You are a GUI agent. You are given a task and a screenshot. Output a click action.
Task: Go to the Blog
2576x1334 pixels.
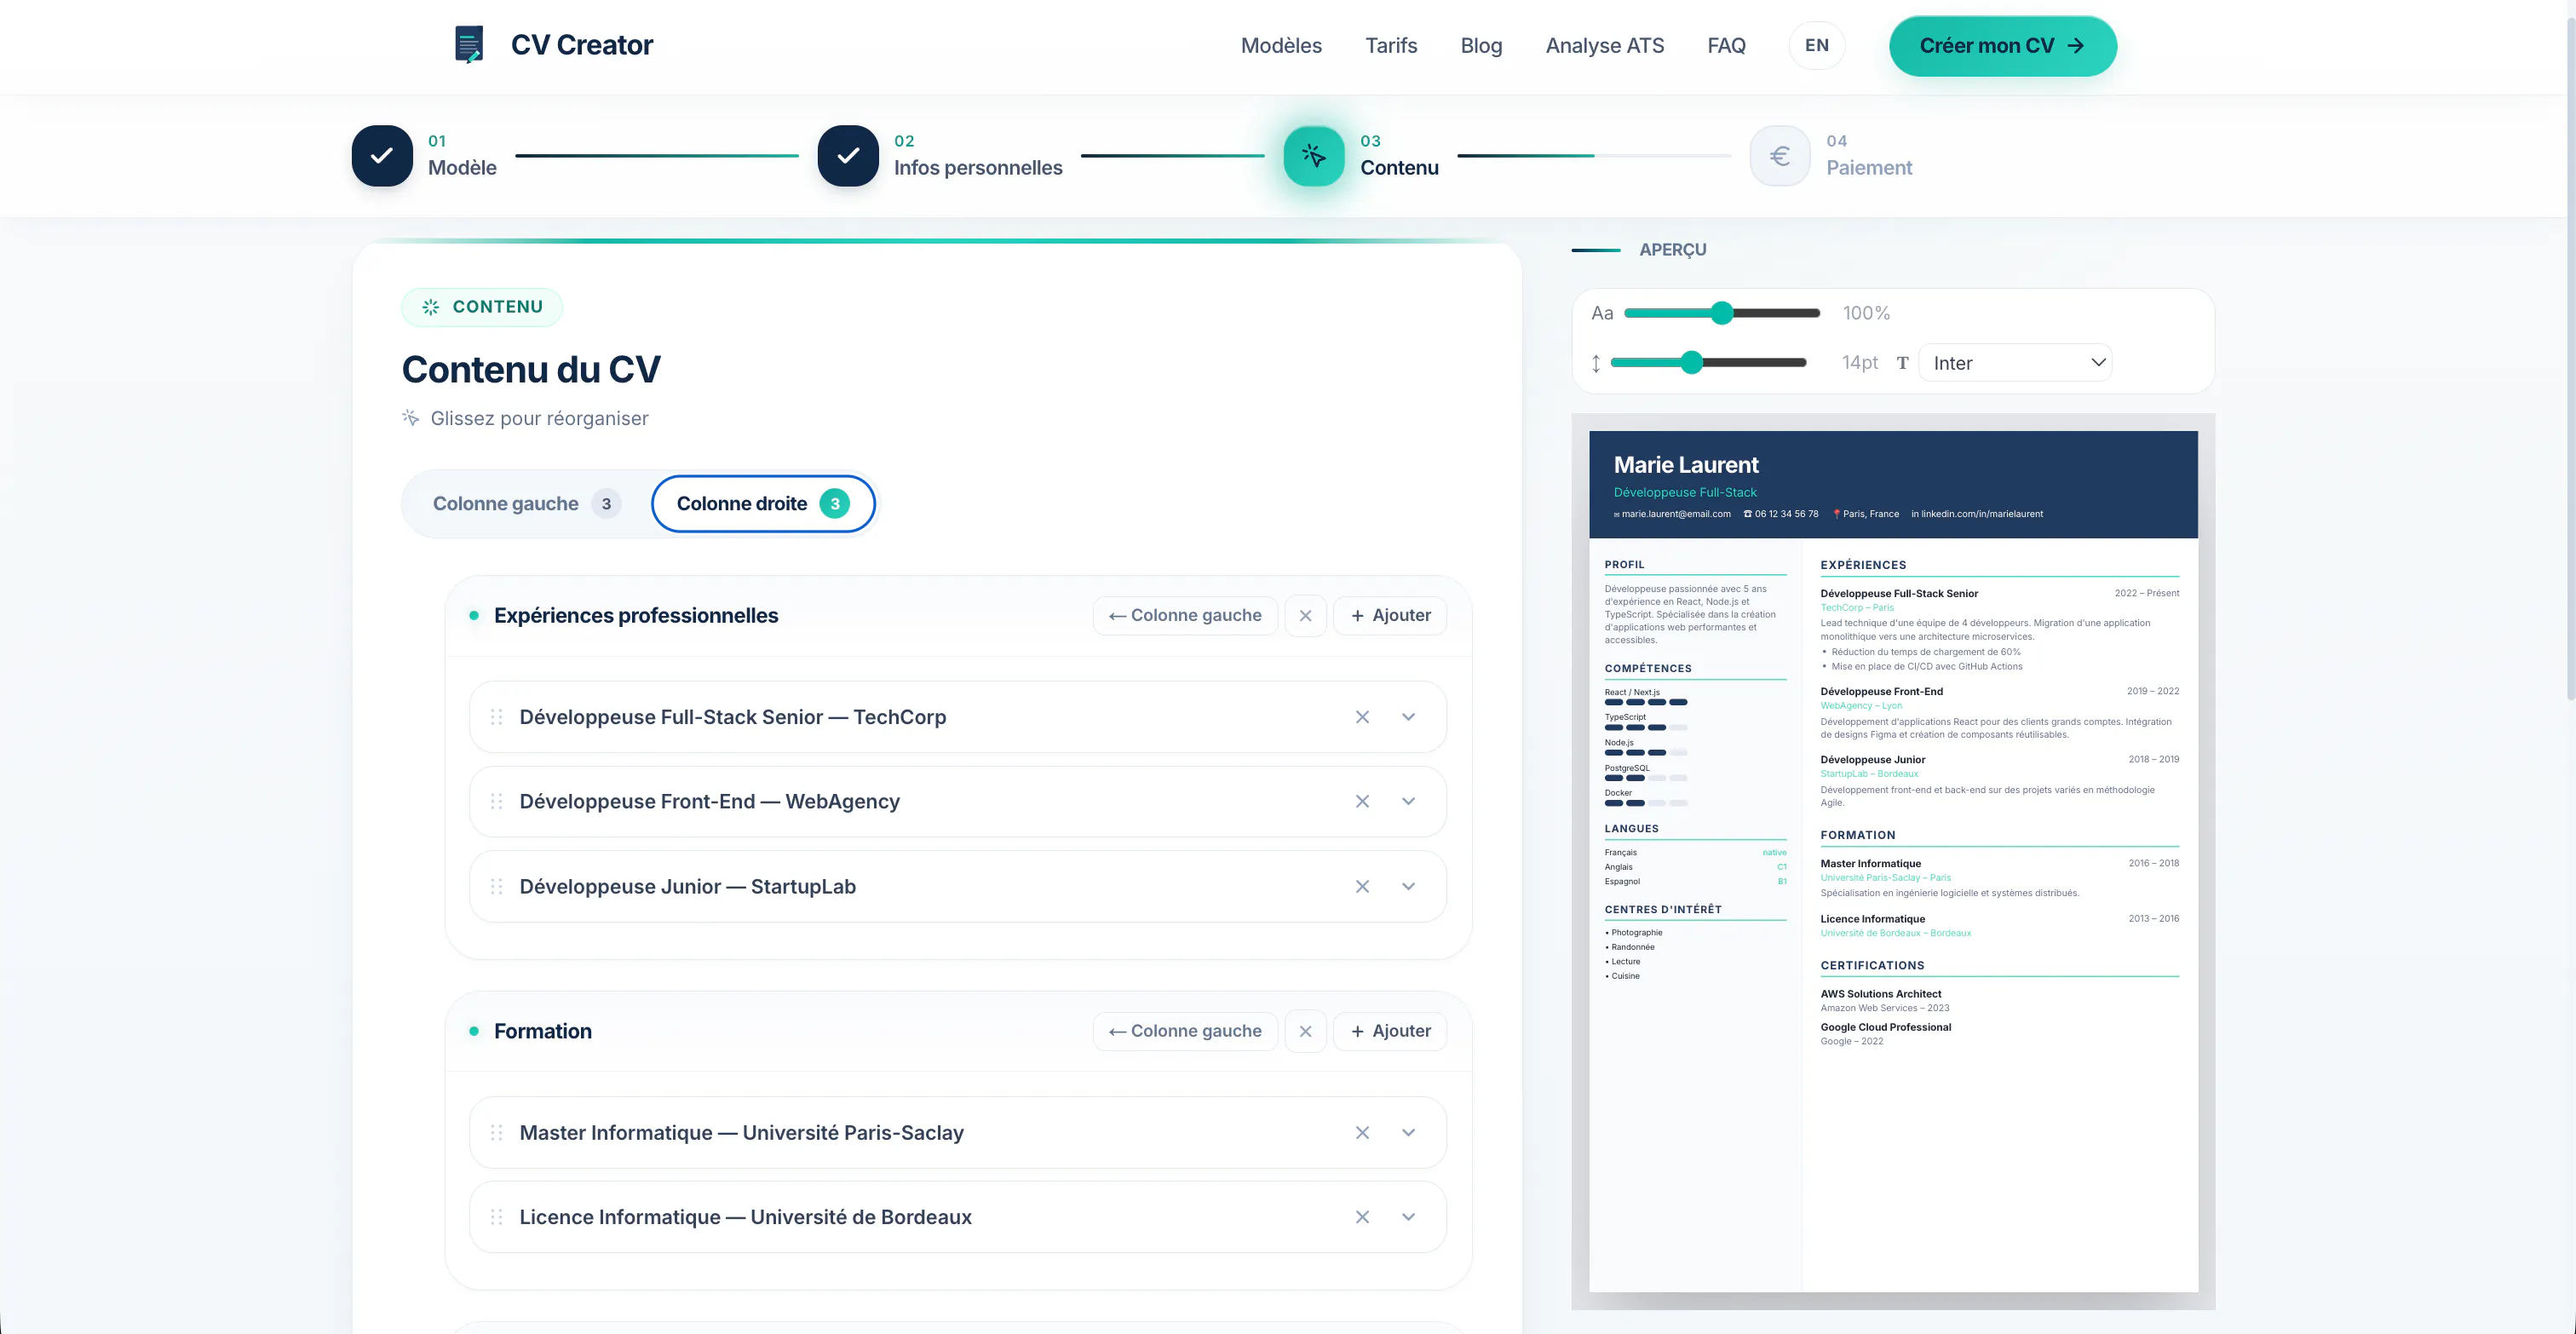(x=1481, y=46)
